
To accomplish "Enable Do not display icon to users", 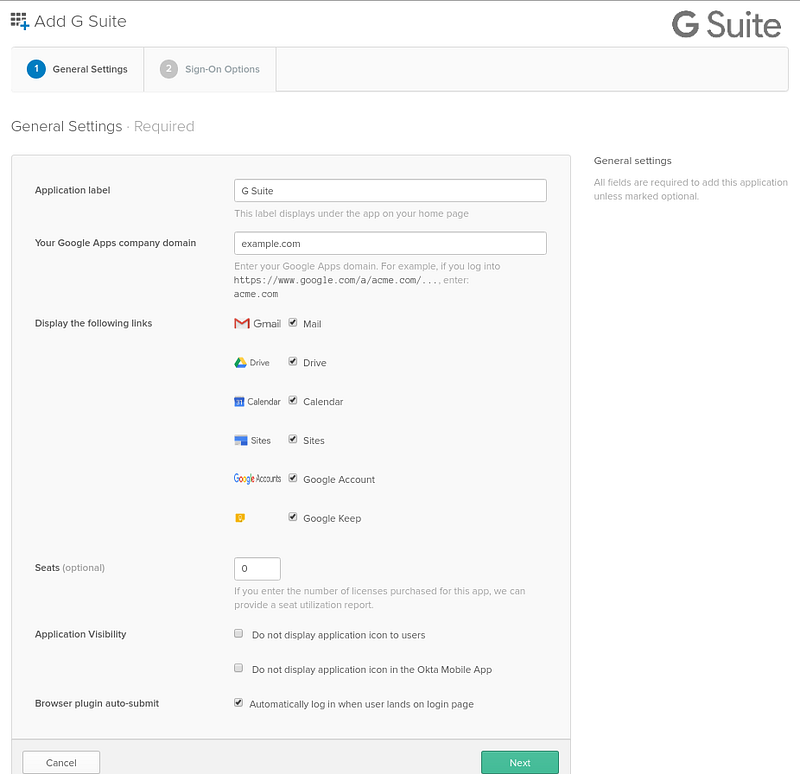I will click(x=238, y=634).
